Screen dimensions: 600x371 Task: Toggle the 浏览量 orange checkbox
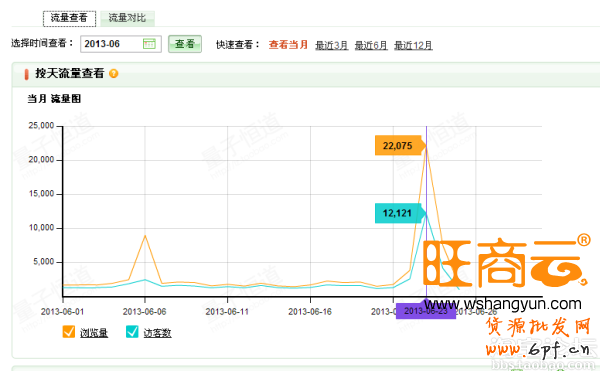point(69,332)
